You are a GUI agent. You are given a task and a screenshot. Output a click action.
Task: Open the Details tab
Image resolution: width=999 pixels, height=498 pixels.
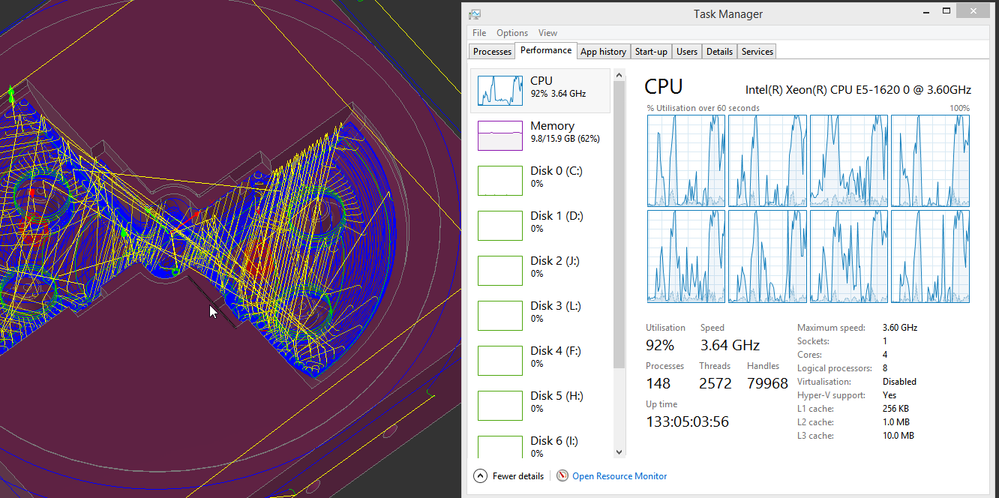click(x=719, y=52)
